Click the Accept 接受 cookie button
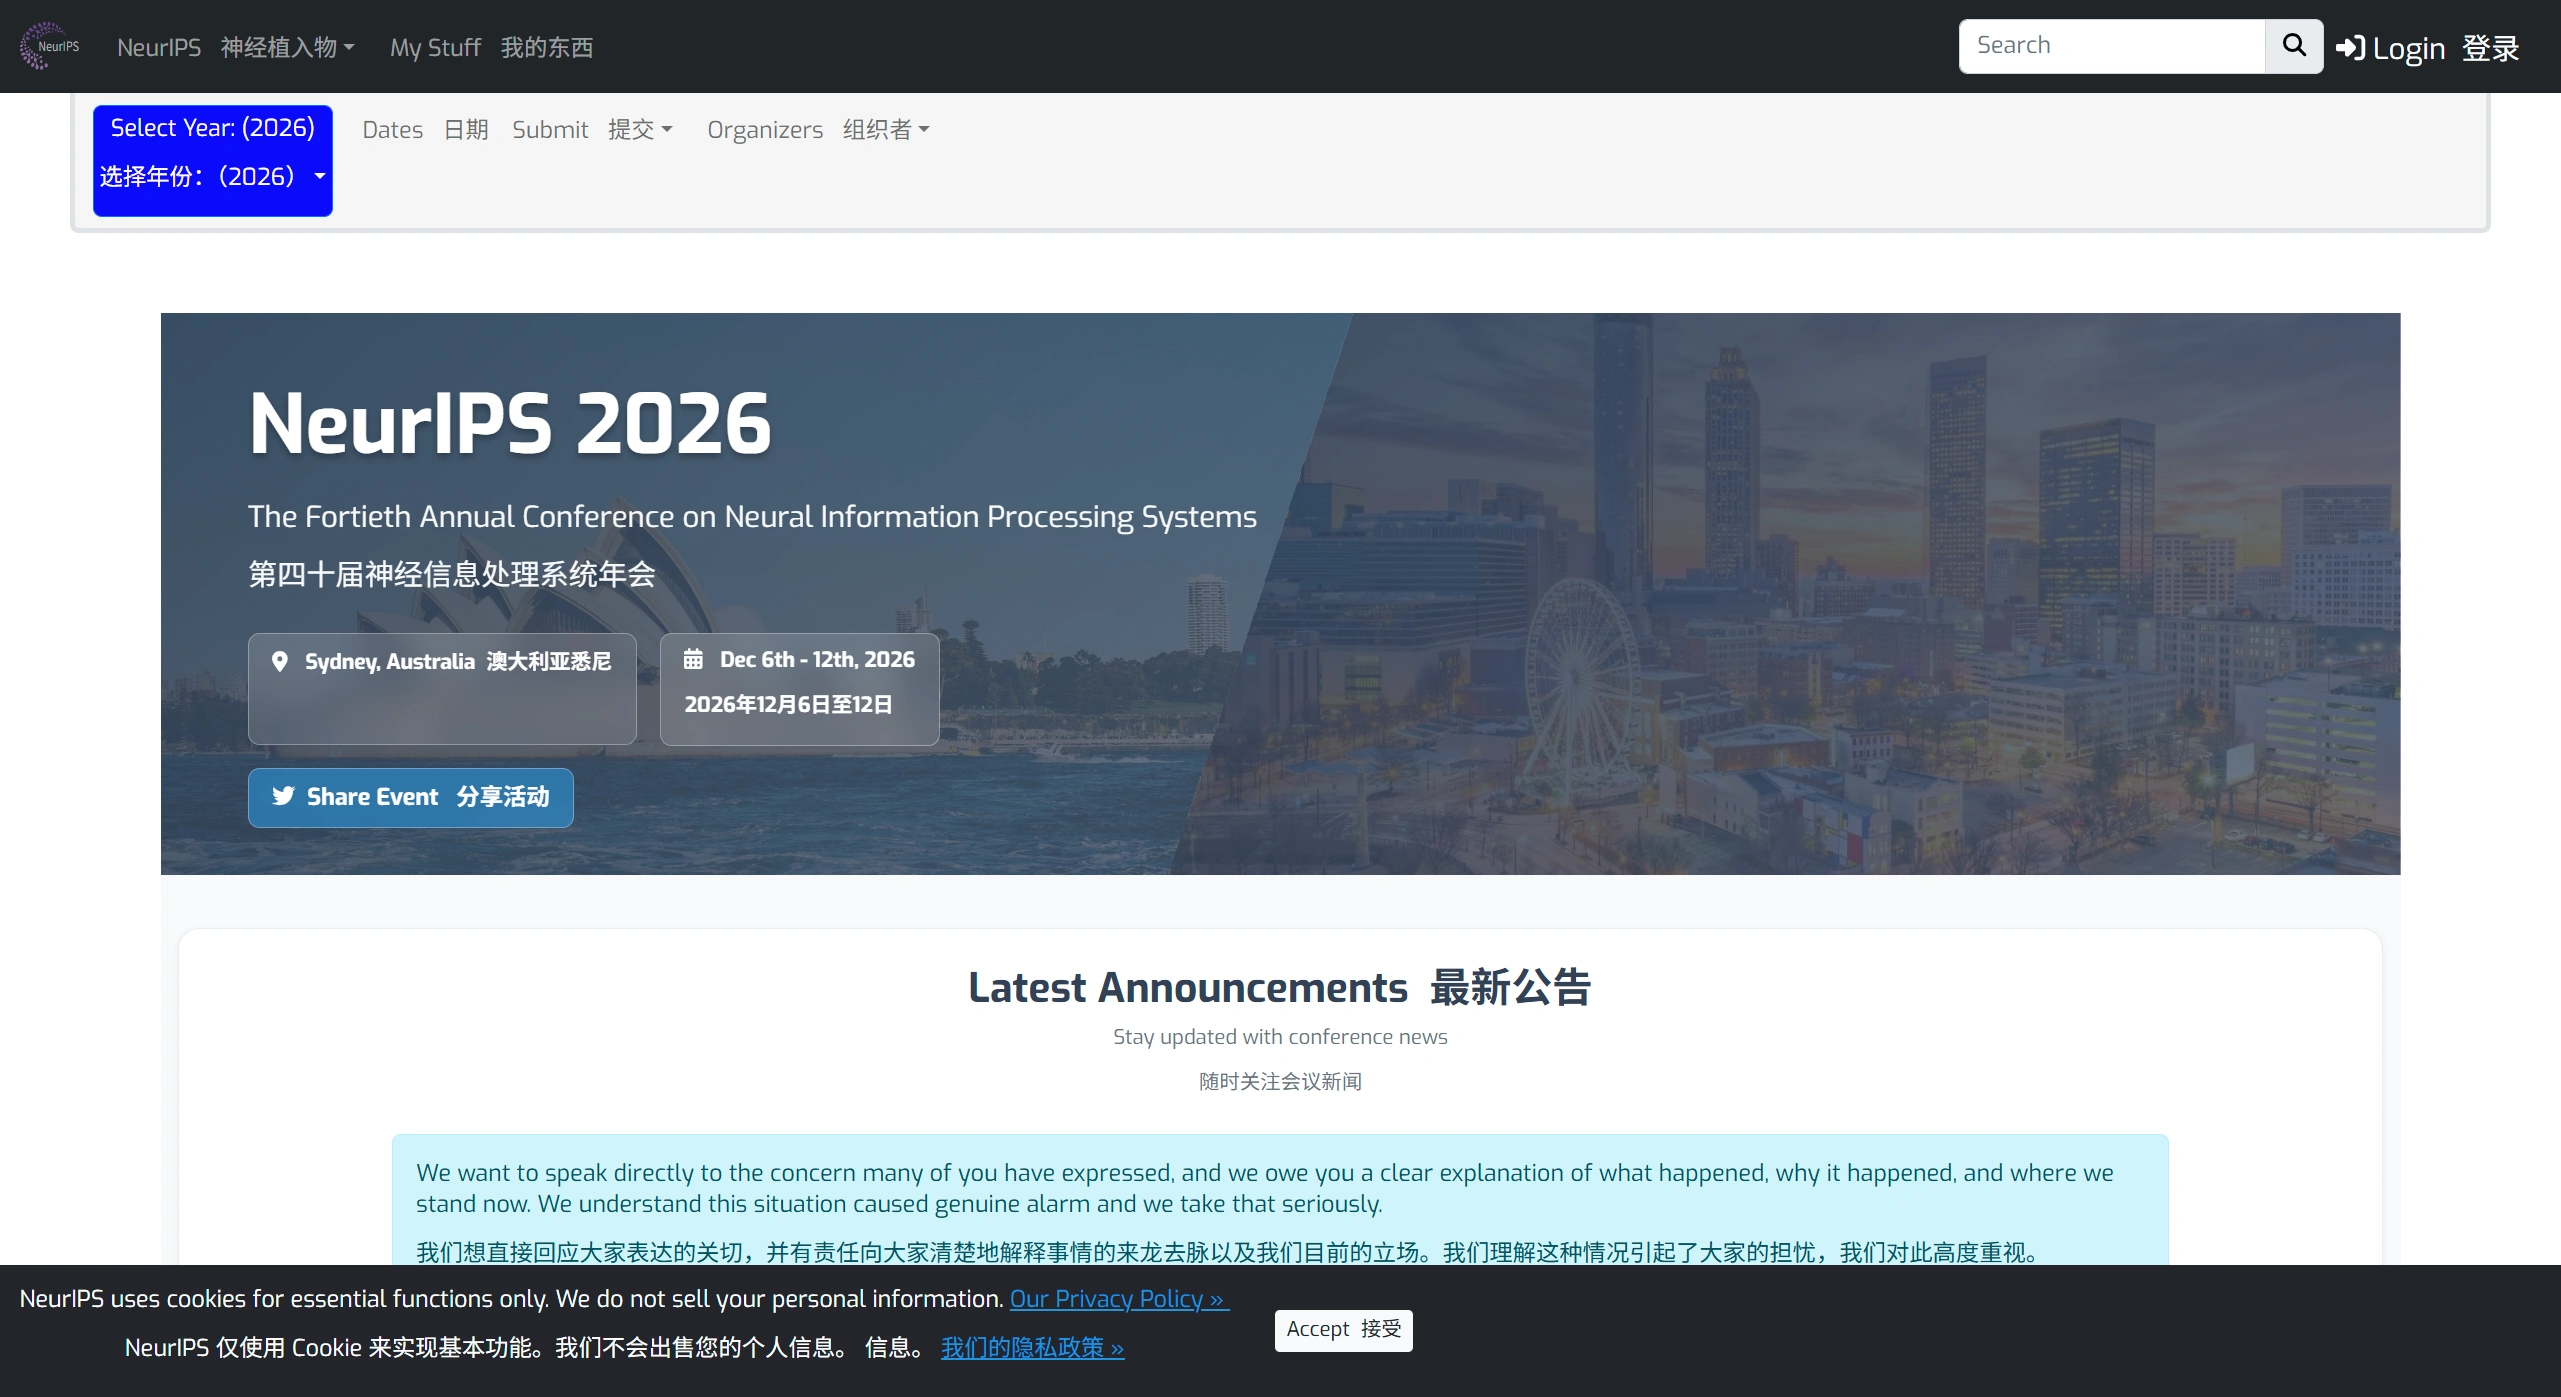The height and width of the screenshot is (1397, 2561). 1342,1330
